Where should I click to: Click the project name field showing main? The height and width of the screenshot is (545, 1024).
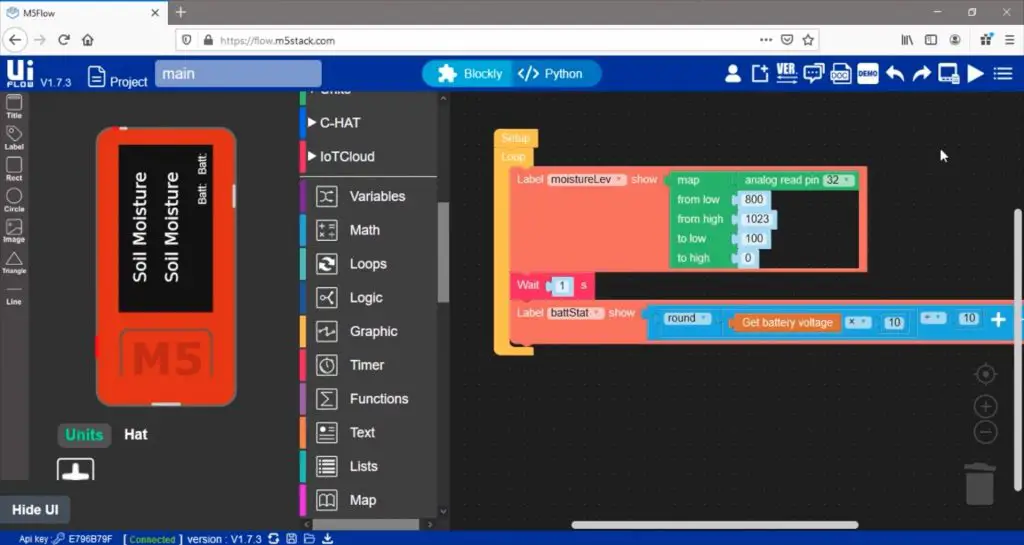pos(238,74)
